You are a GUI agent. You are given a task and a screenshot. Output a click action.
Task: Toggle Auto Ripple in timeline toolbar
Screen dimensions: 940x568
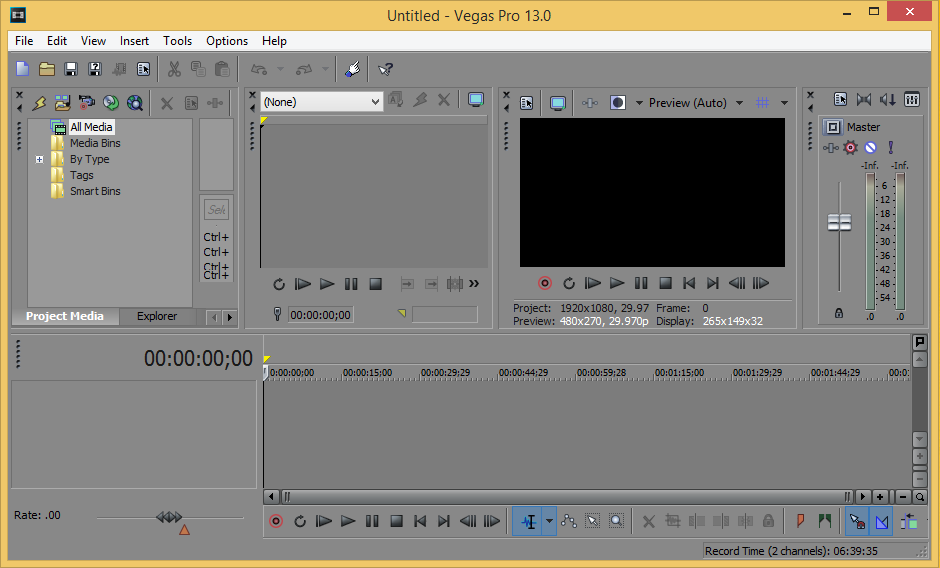click(909, 521)
